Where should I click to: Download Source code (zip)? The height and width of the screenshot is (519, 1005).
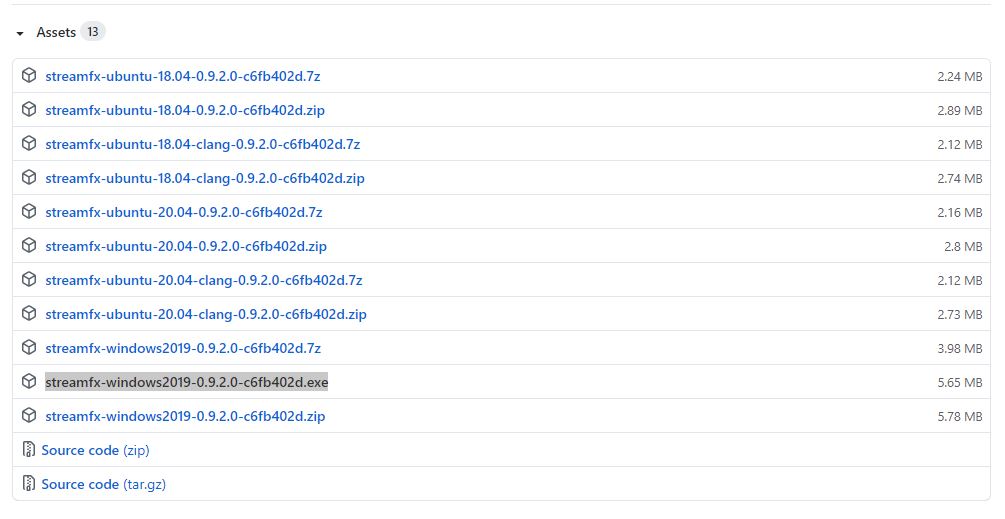click(x=96, y=450)
